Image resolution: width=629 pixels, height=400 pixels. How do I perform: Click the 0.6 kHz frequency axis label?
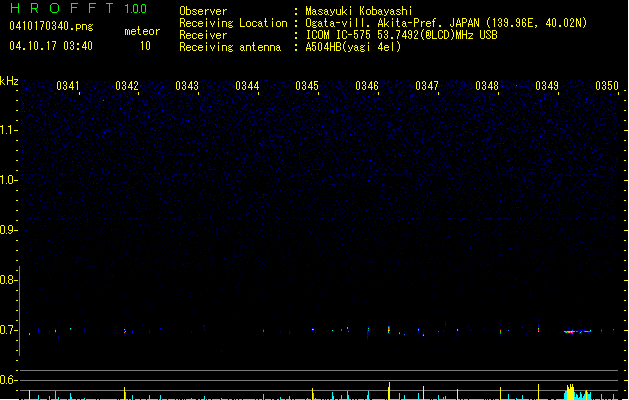(9, 380)
